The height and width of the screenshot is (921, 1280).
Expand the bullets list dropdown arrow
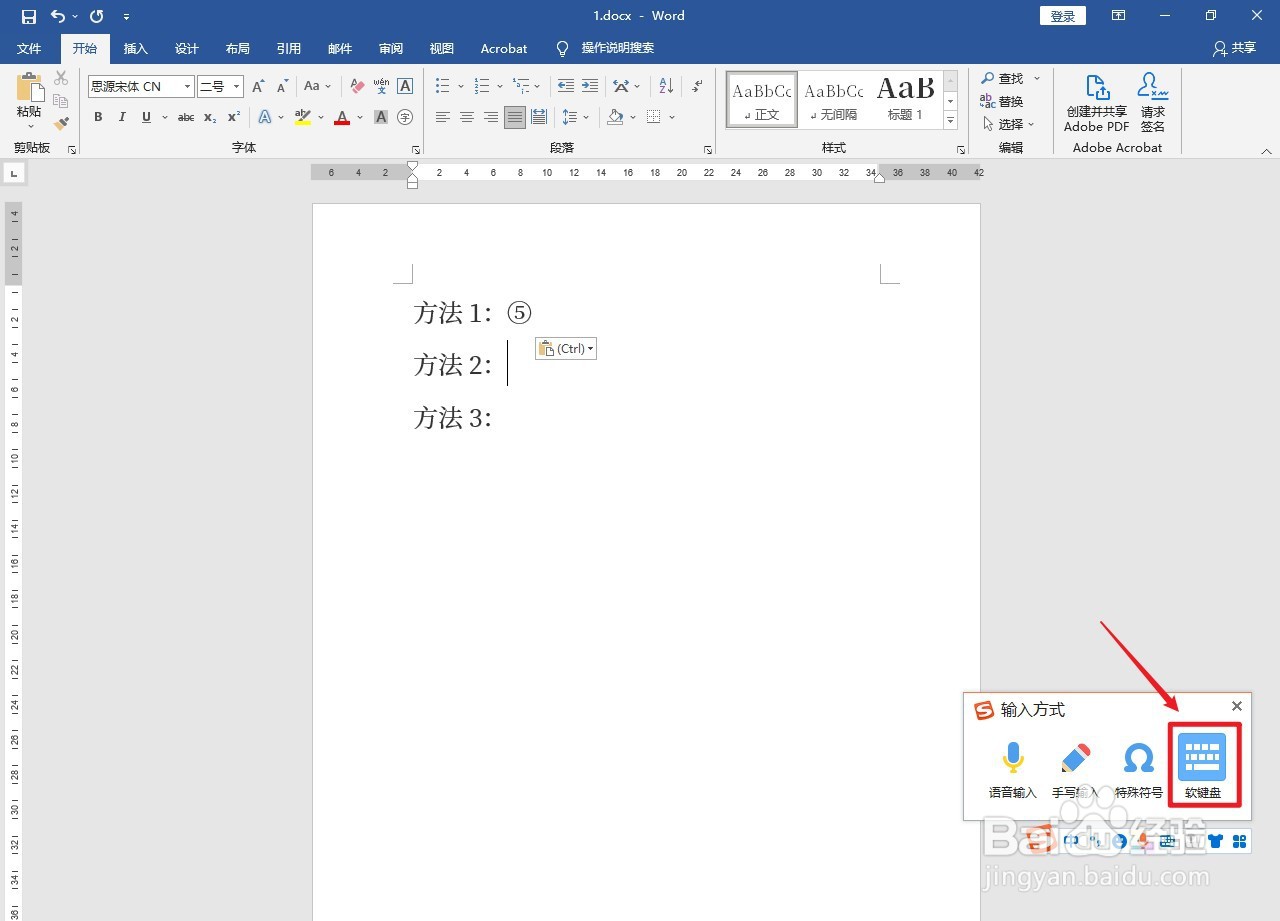click(x=461, y=86)
